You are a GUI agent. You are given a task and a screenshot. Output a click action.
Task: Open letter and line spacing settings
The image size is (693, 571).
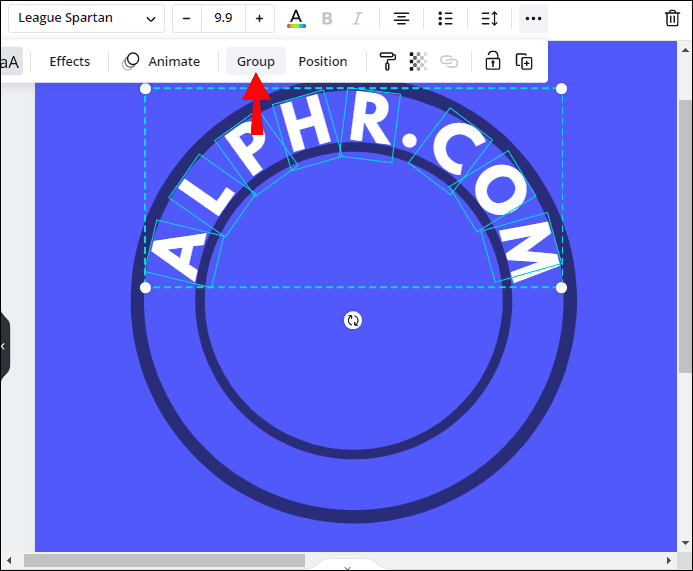[x=489, y=19]
